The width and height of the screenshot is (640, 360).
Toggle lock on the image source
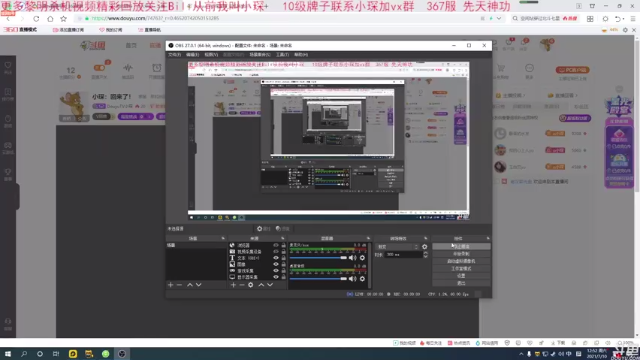click(x=283, y=264)
